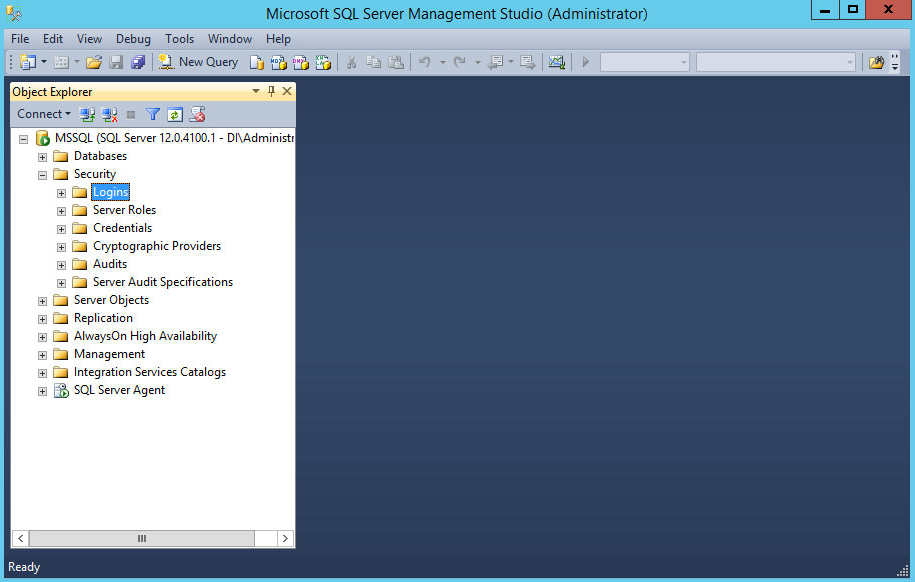Select the Logins folder
The image size is (915, 582).
110,192
